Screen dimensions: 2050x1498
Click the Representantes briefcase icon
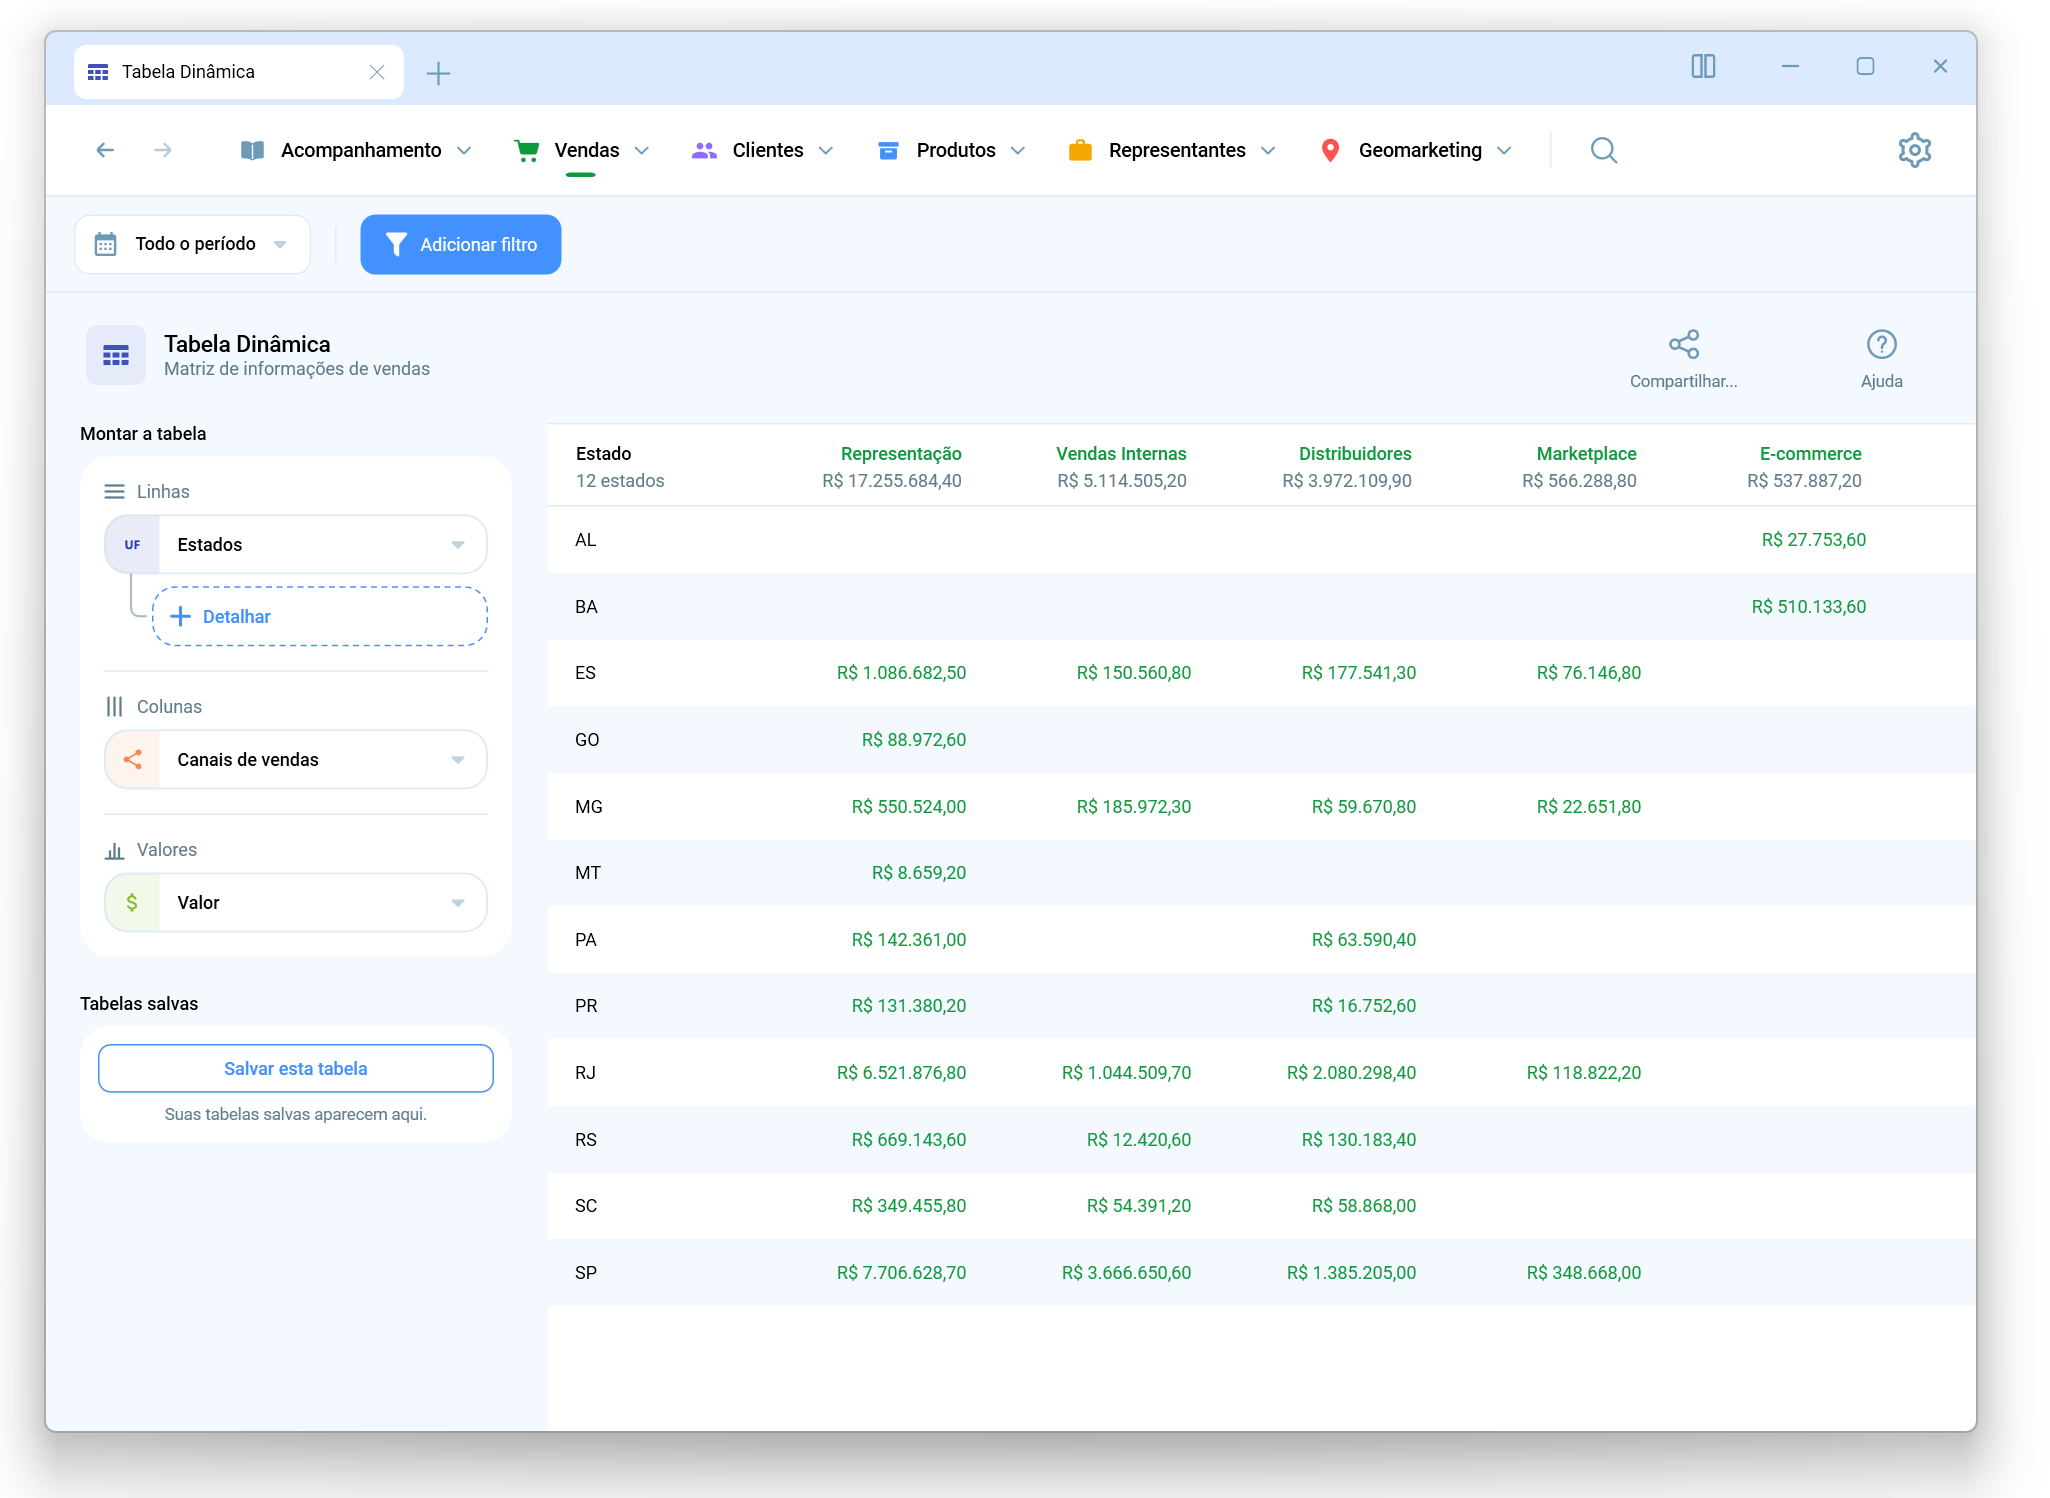coord(1080,150)
